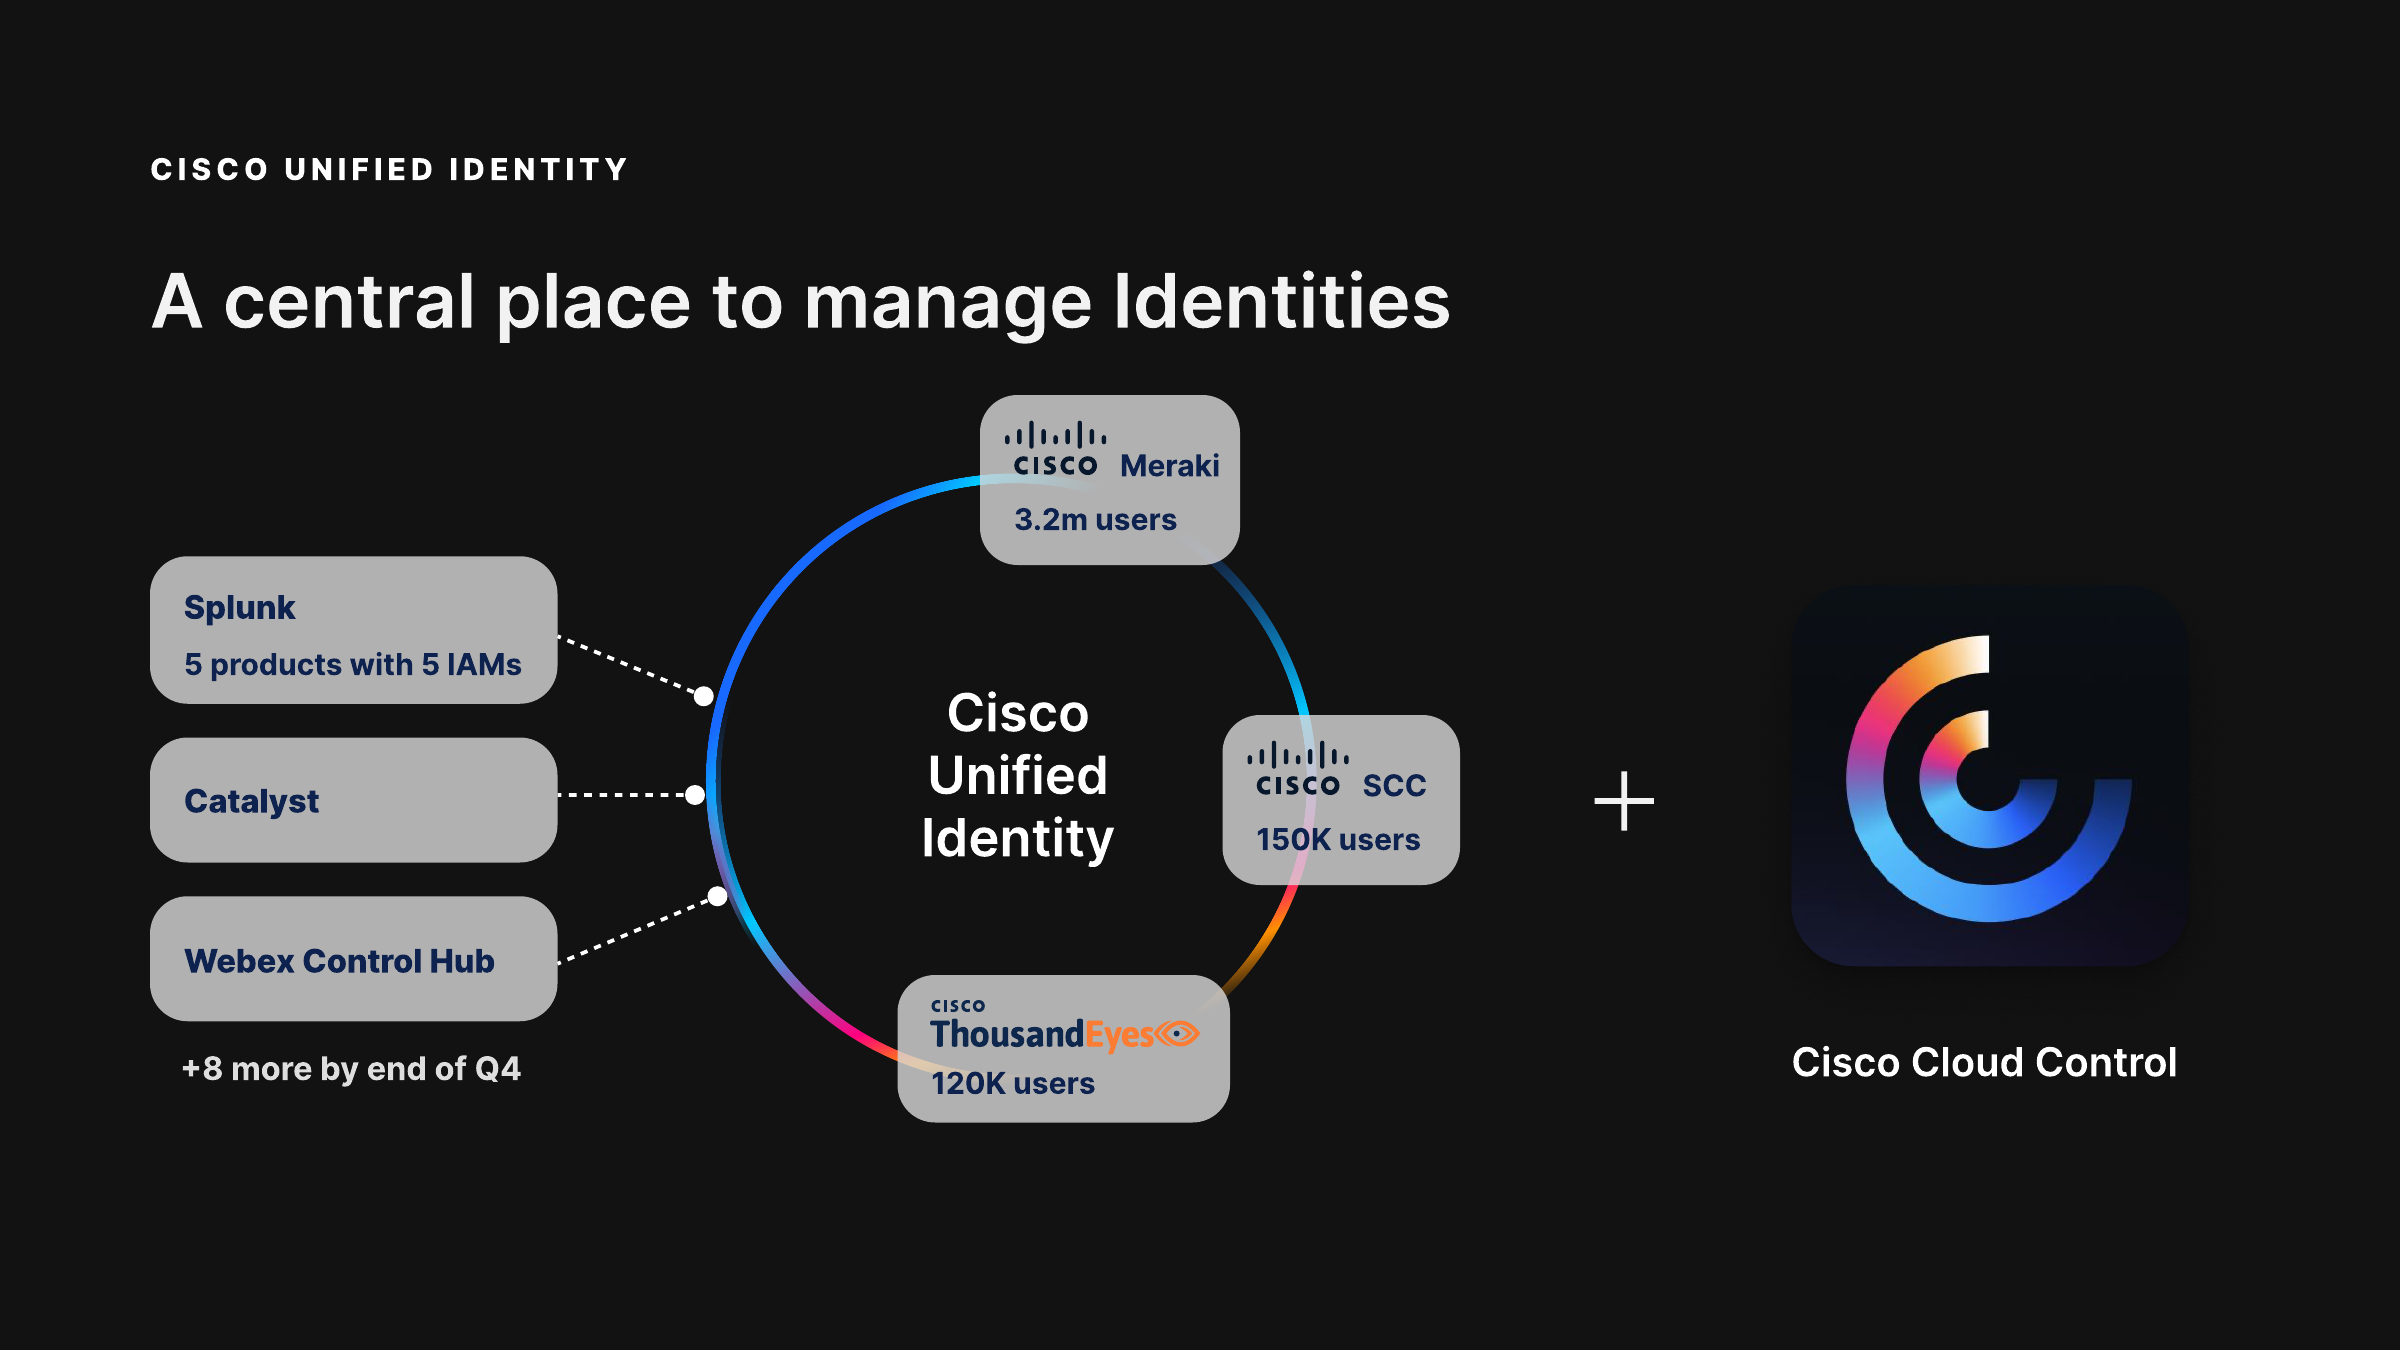Select the Catalyst card
This screenshot has height=1350, width=2400.
tap(354, 800)
